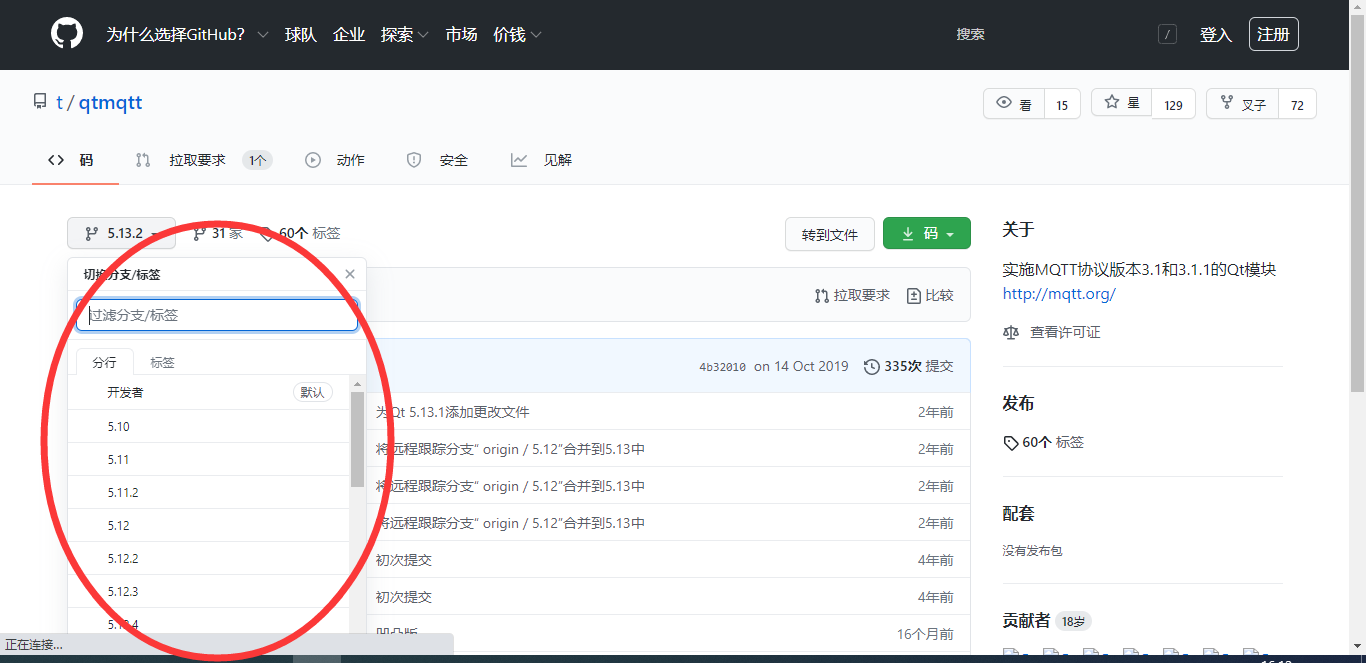This screenshot has height=663, width=1366.
Task: Click the branch list scroll-up arrow
Action: tap(357, 383)
